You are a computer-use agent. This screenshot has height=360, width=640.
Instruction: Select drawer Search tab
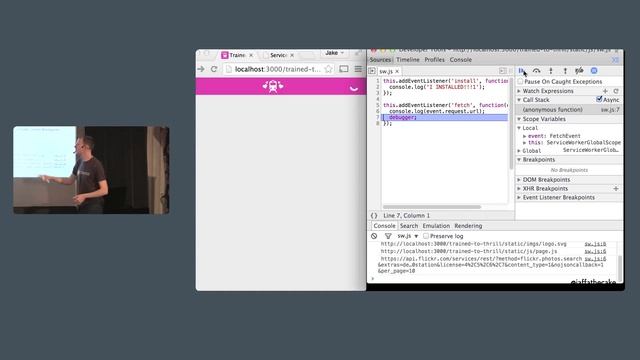(x=409, y=226)
